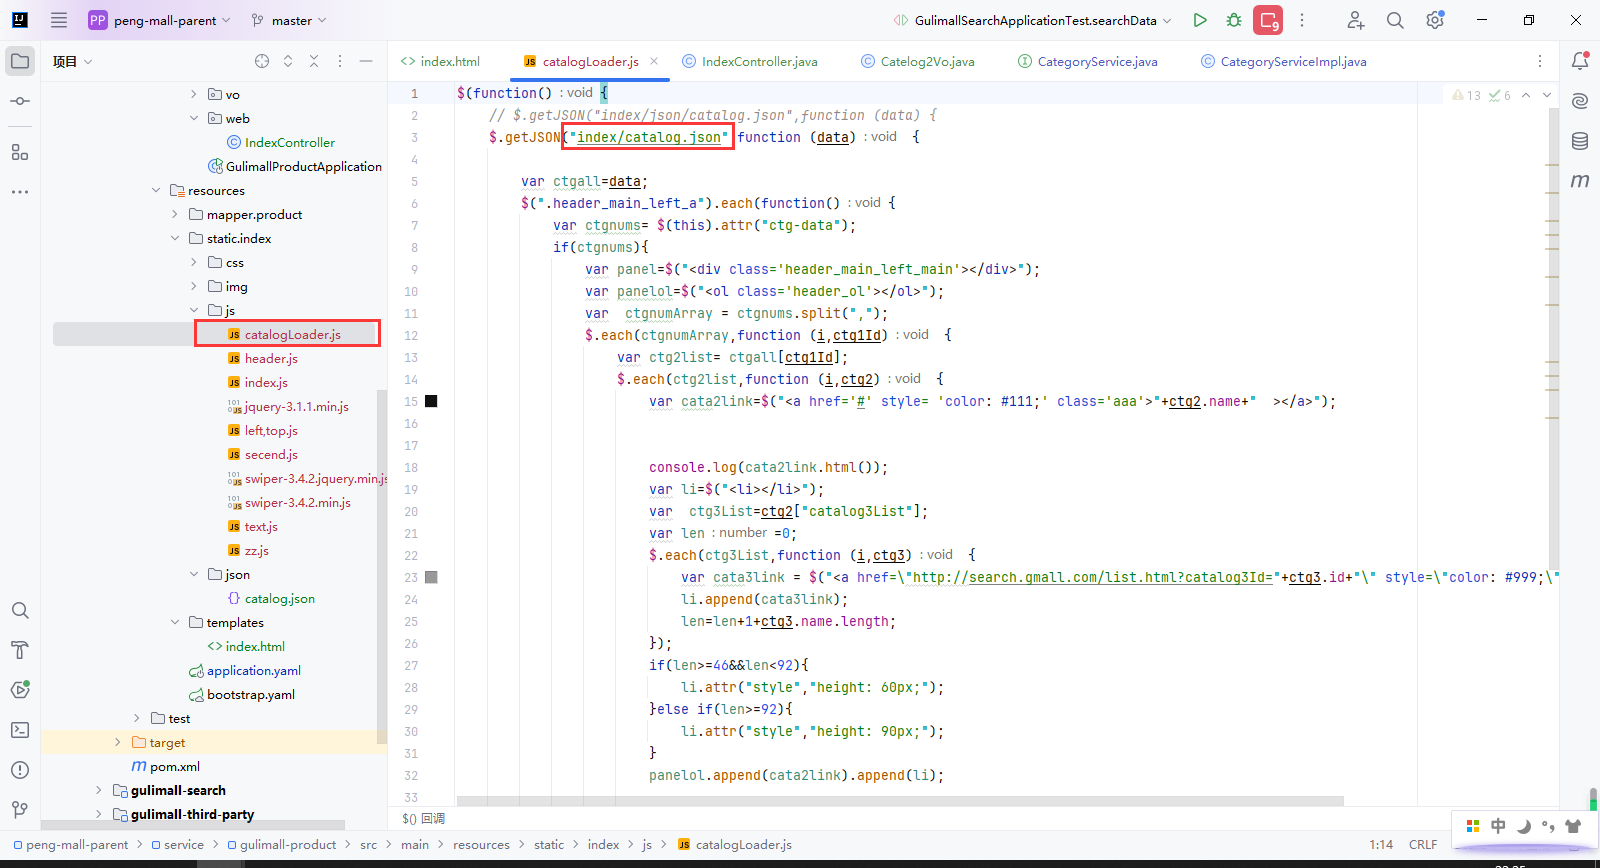
Task: Open run configuration selector dropdown
Action: click(x=1032, y=20)
